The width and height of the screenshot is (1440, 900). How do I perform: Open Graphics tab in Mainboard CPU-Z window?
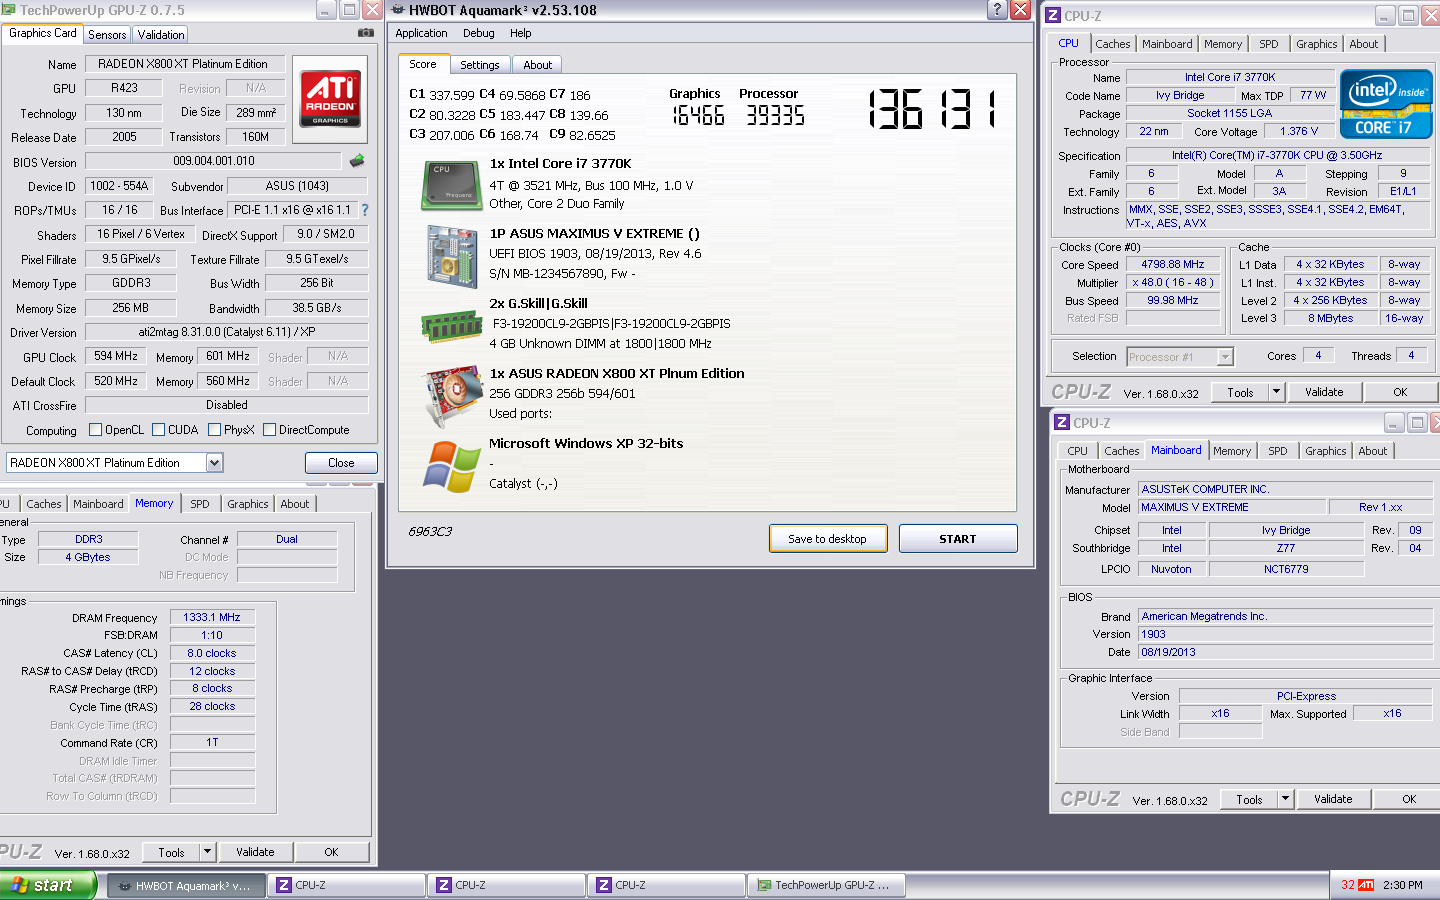(x=1326, y=451)
